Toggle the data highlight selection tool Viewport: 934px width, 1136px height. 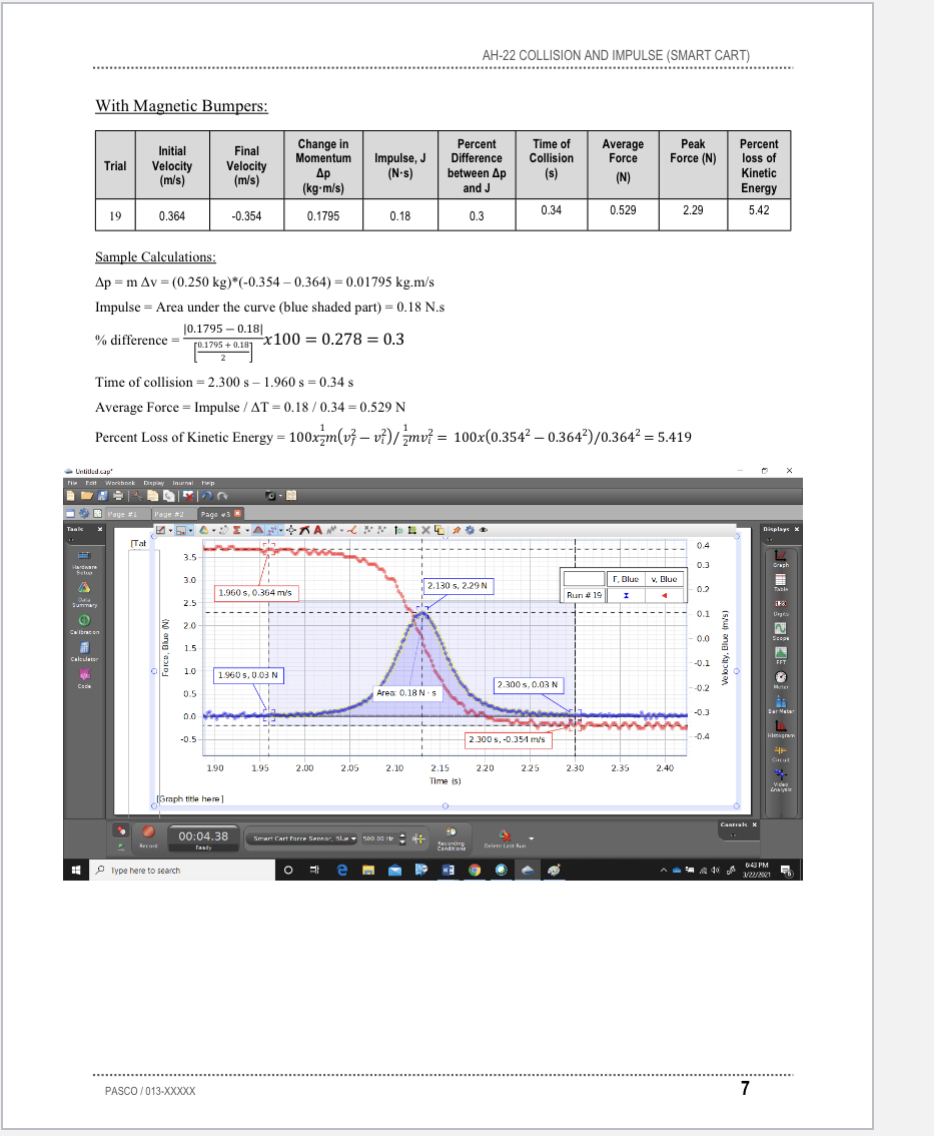point(180,530)
